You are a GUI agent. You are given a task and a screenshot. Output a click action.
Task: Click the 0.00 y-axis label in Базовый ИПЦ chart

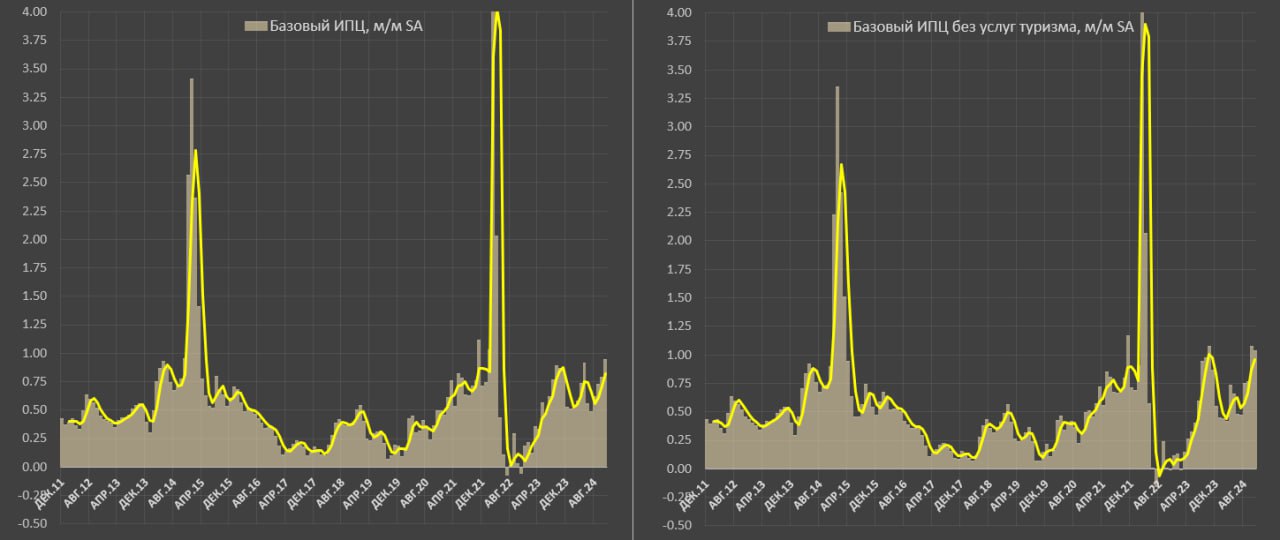pyautogui.click(x=32, y=467)
